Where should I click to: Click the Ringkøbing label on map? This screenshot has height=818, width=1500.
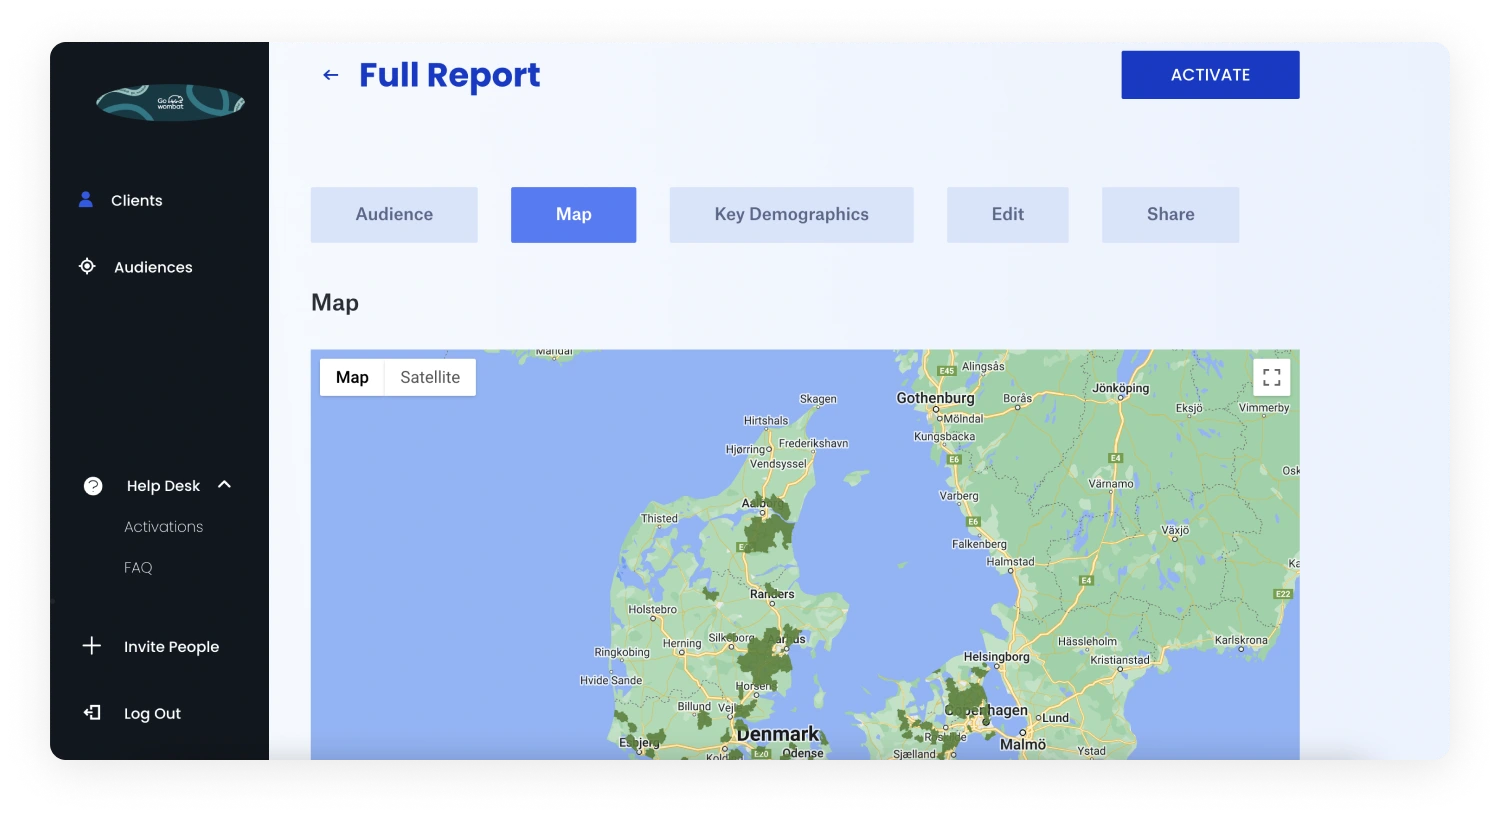coord(622,652)
